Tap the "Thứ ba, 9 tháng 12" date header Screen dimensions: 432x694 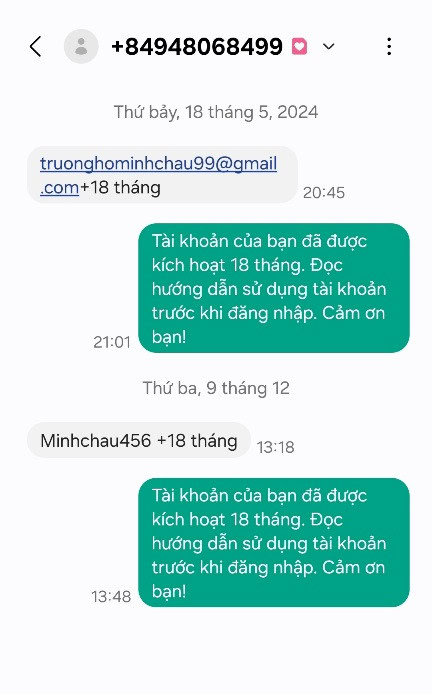click(216, 388)
